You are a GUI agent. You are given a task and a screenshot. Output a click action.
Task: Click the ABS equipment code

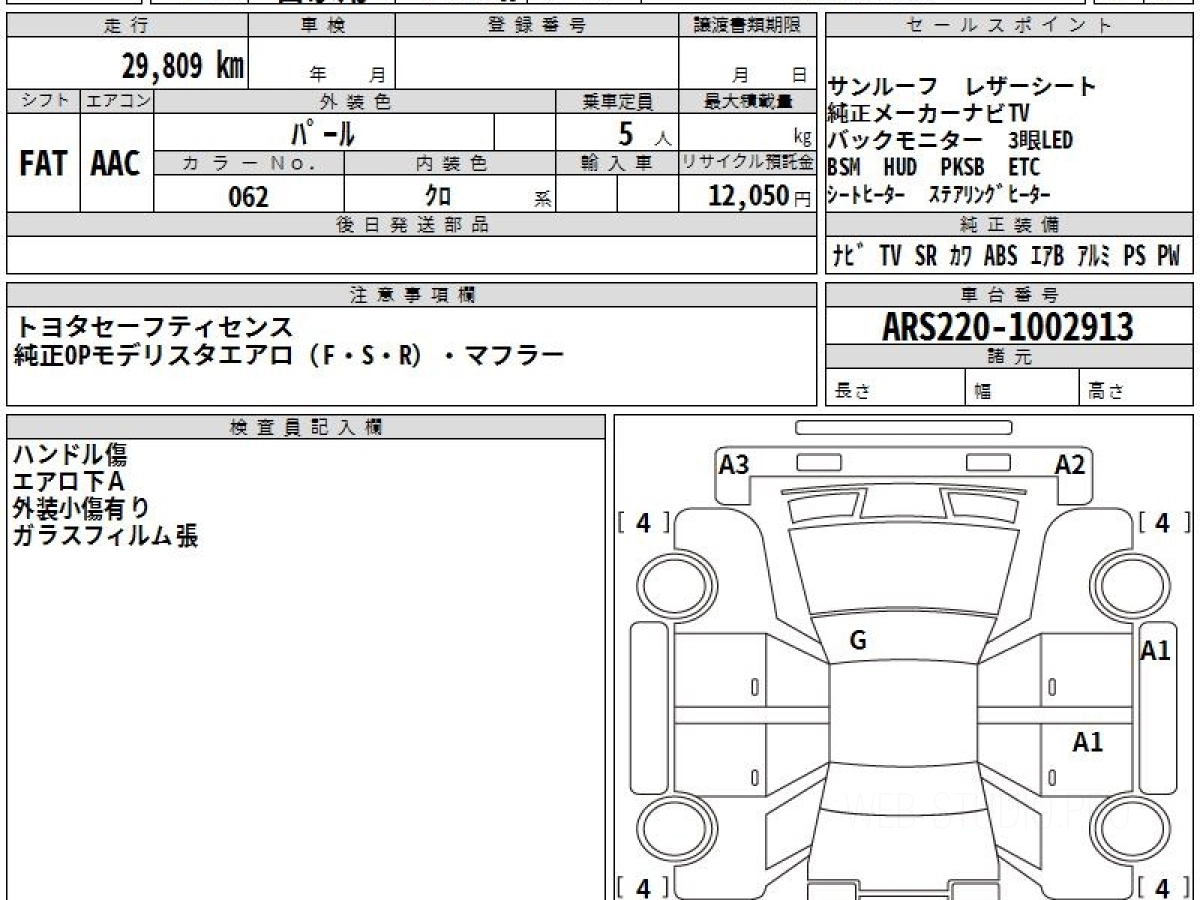pyautogui.click(x=1000, y=256)
